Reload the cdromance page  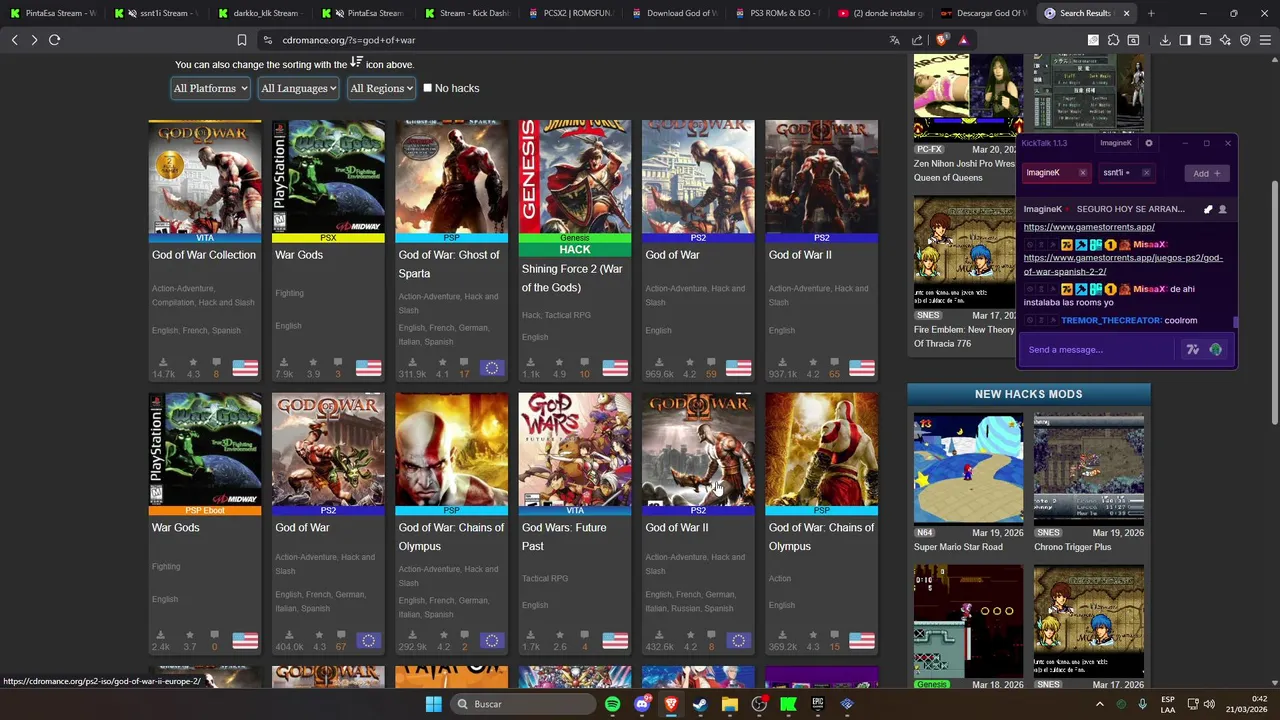54,40
